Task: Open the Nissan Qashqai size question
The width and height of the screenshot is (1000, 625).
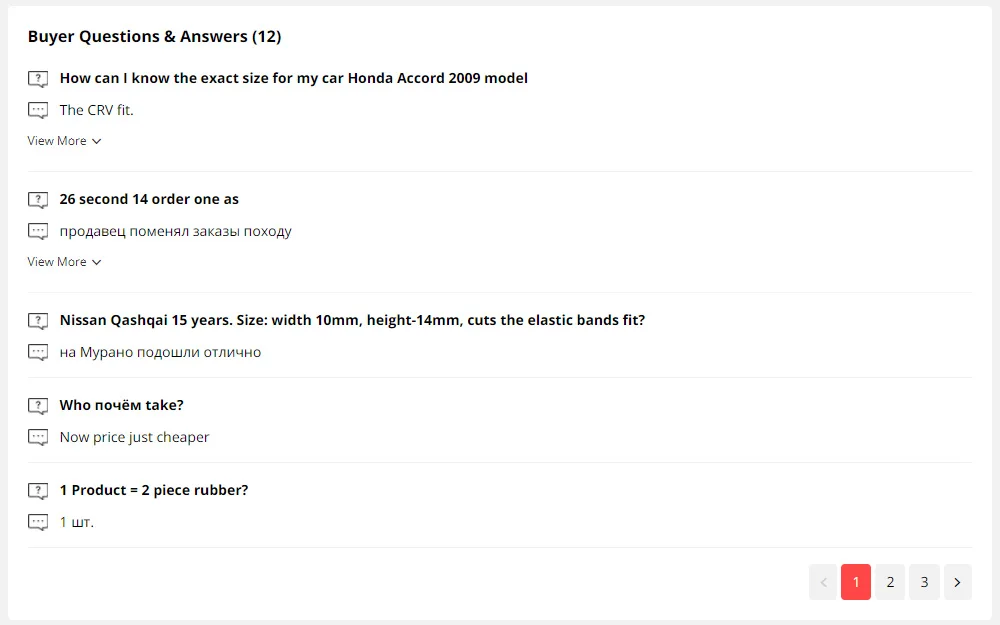Action: tap(352, 320)
